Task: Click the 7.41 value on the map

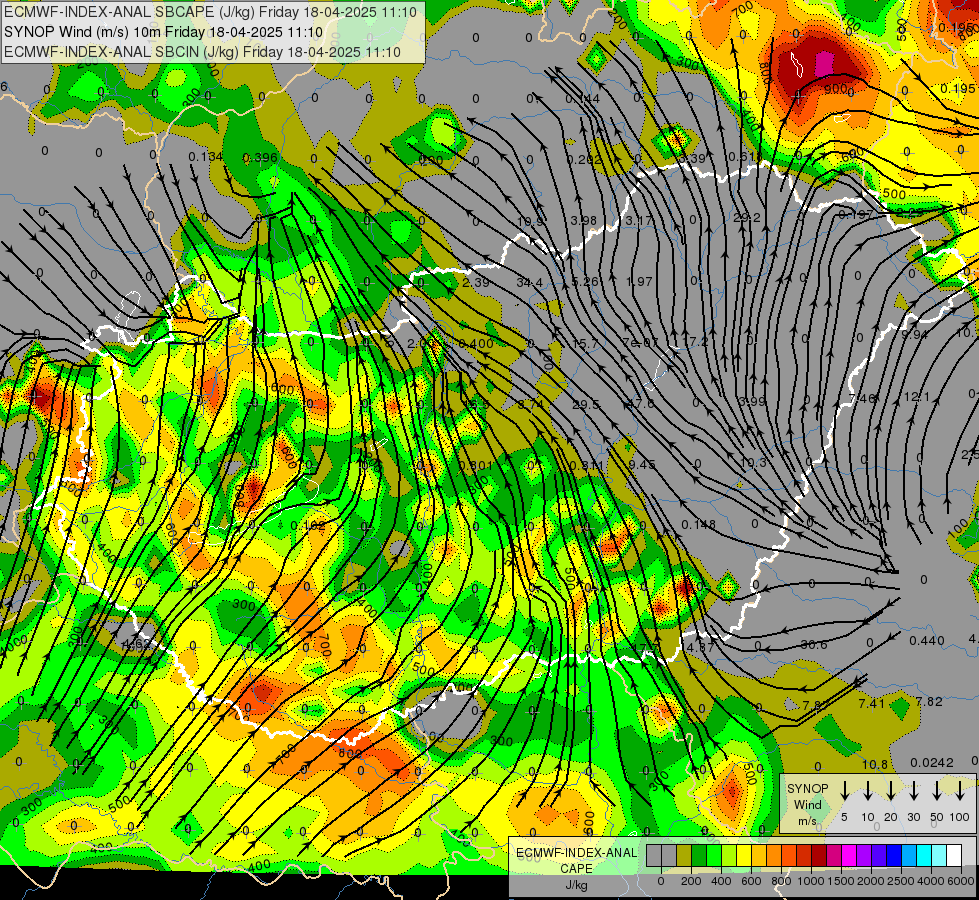Action: (872, 704)
